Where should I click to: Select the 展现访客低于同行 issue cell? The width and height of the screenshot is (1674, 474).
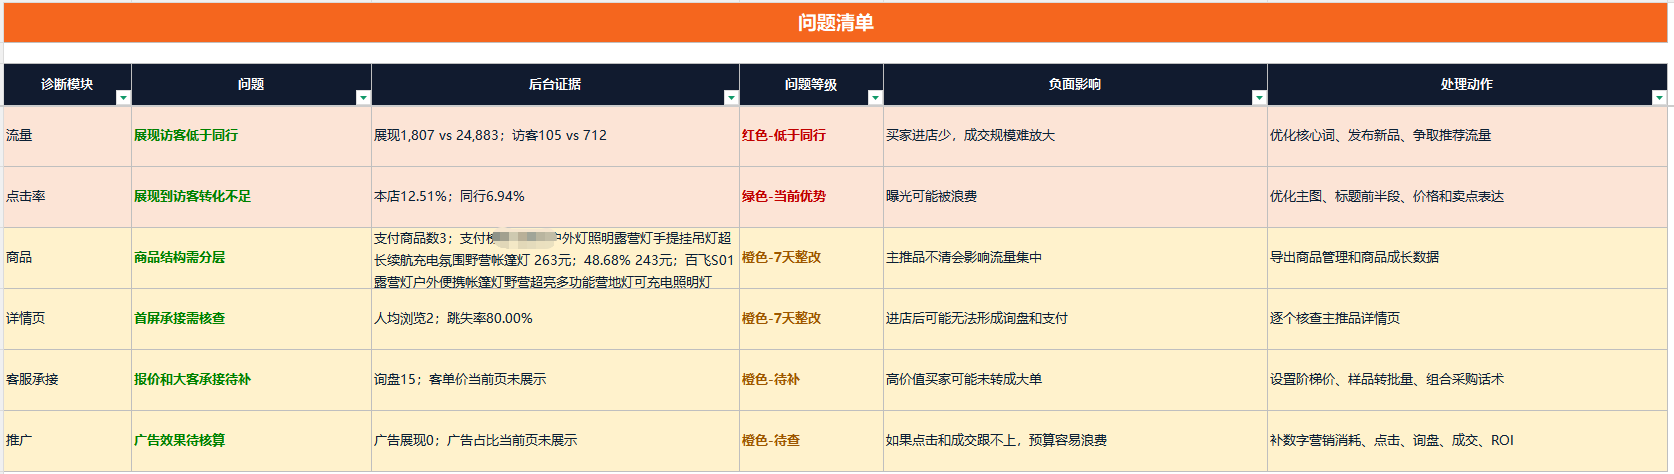[x=251, y=136]
